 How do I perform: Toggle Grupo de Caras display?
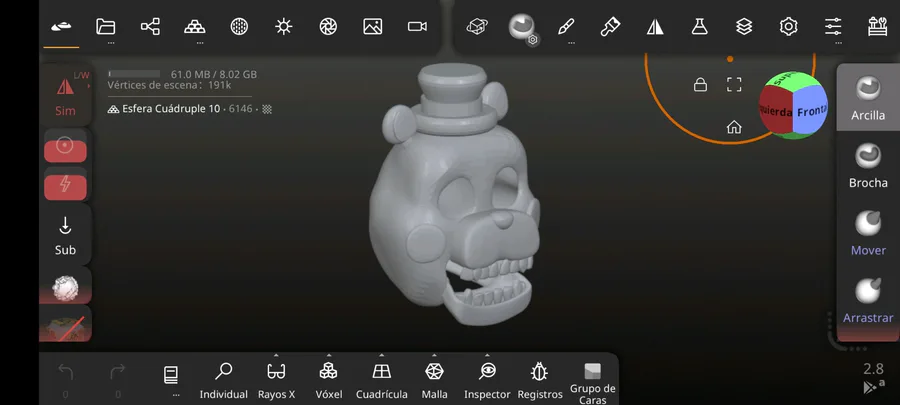tap(592, 383)
